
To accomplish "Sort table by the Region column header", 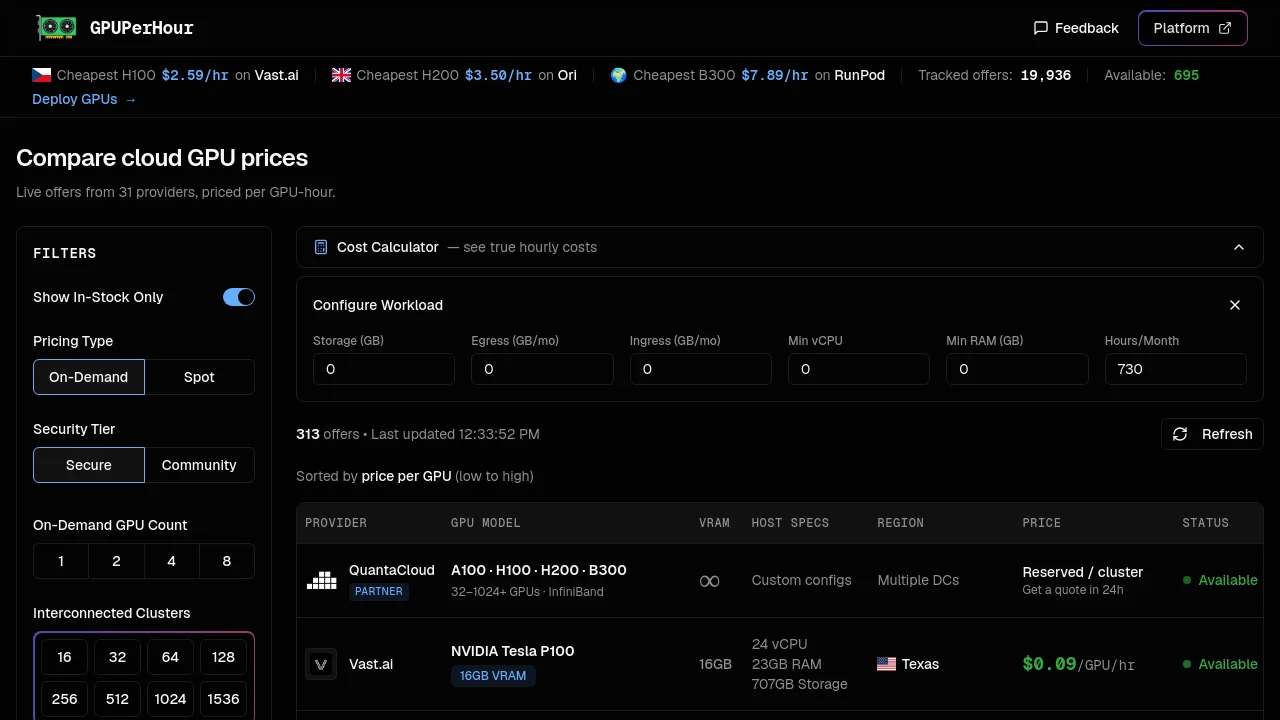I will [901, 523].
